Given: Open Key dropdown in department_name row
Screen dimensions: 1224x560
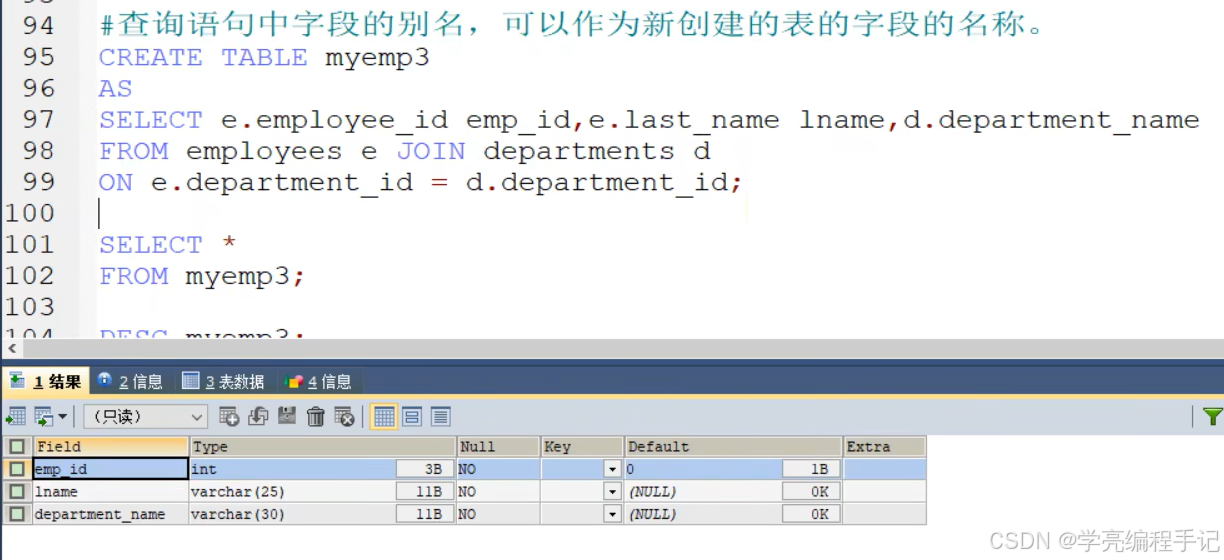Looking at the screenshot, I should (x=612, y=514).
